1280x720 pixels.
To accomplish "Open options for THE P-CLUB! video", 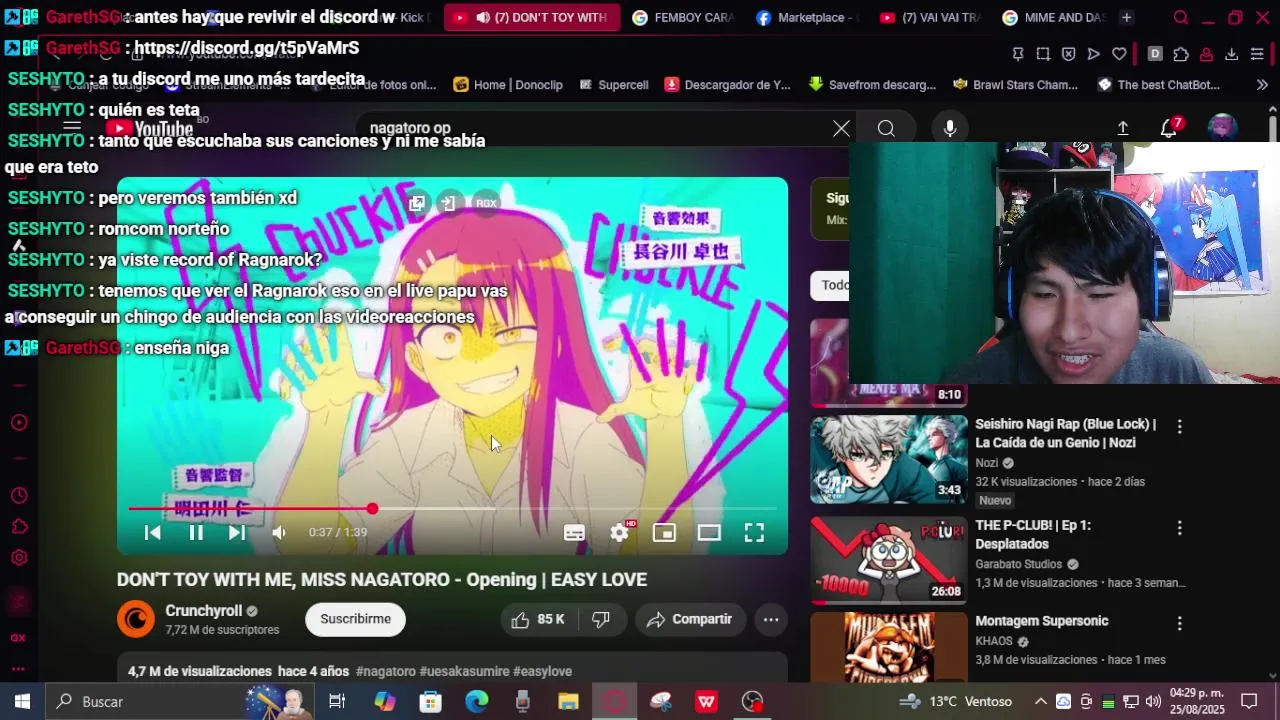I will (1179, 527).
